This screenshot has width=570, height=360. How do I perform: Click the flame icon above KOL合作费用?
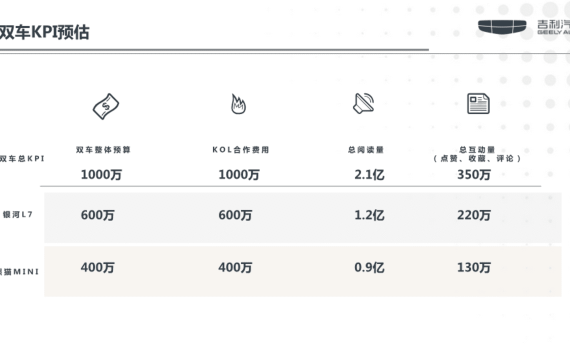click(x=238, y=104)
